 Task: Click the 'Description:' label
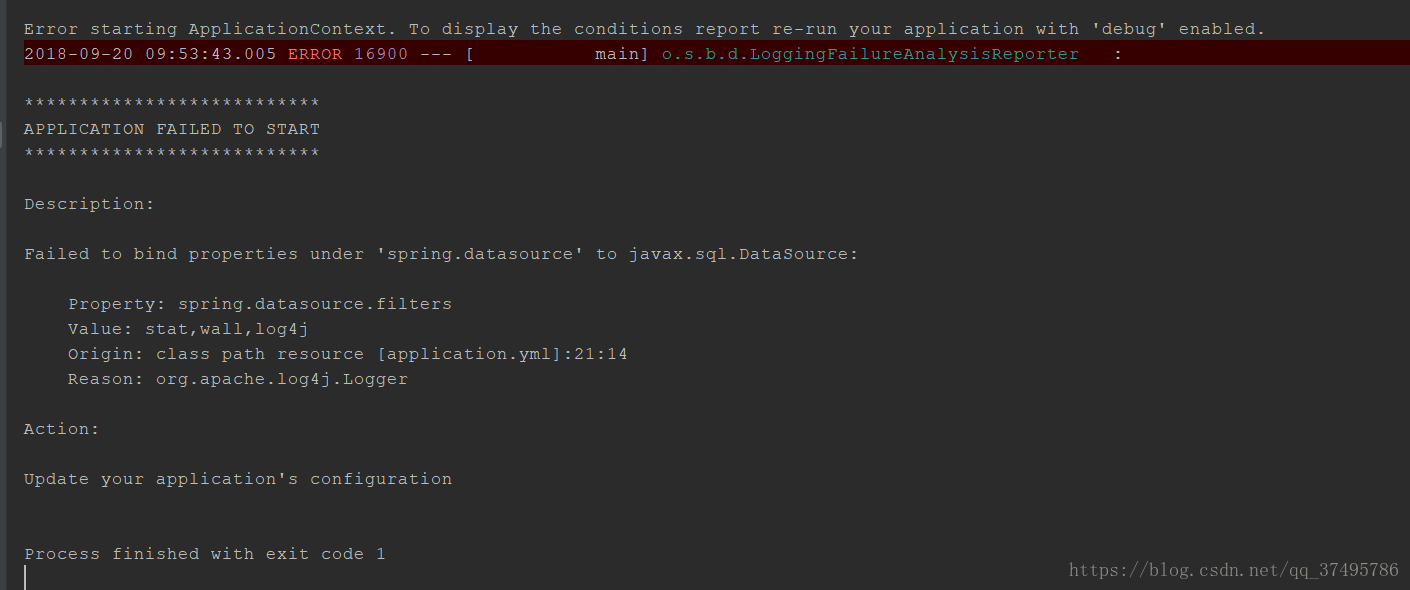[89, 204]
